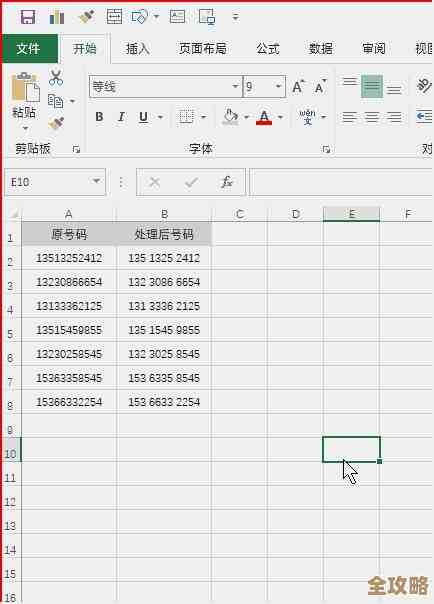Switch to the 审阅 (Review) tab

coord(374,49)
